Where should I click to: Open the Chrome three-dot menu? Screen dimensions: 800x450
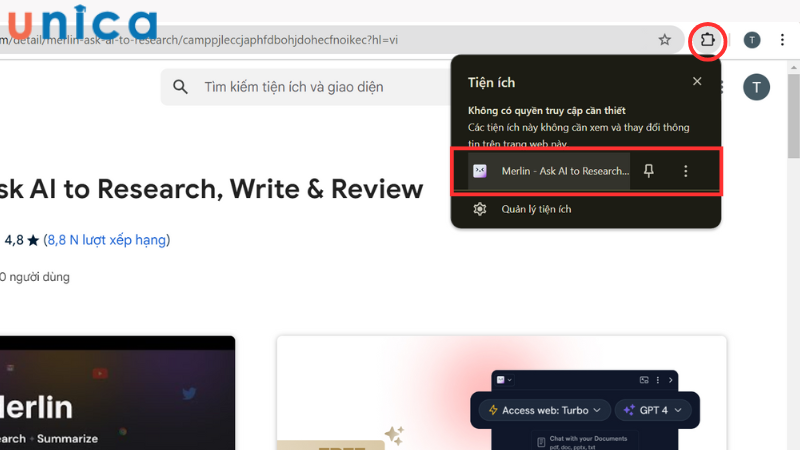(782, 40)
